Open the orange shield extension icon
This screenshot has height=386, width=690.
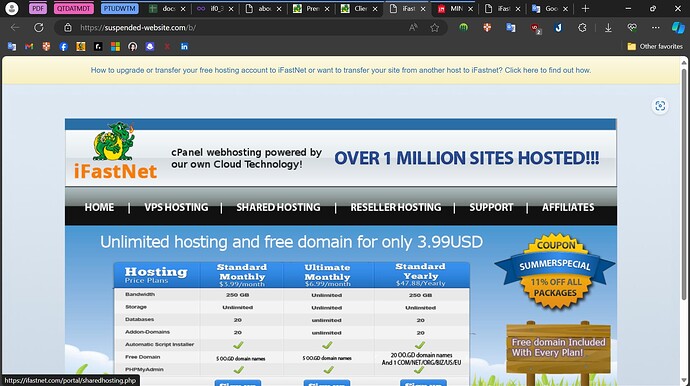pyautogui.click(x=487, y=27)
